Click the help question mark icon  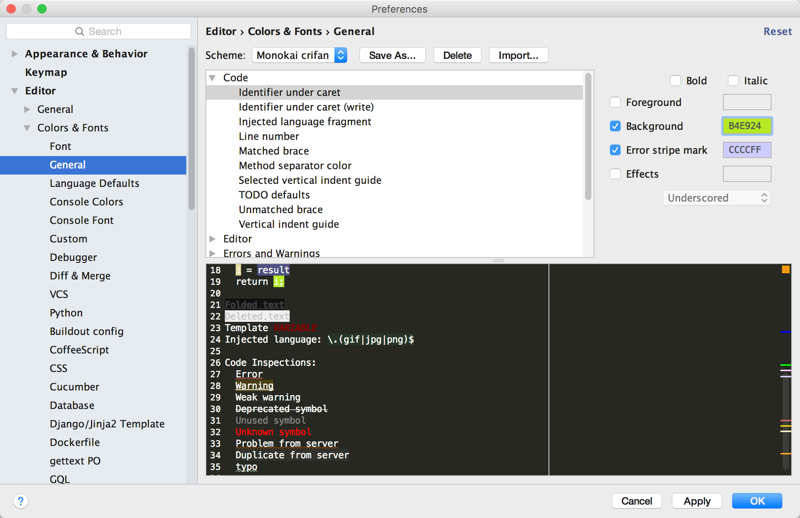[x=20, y=501]
